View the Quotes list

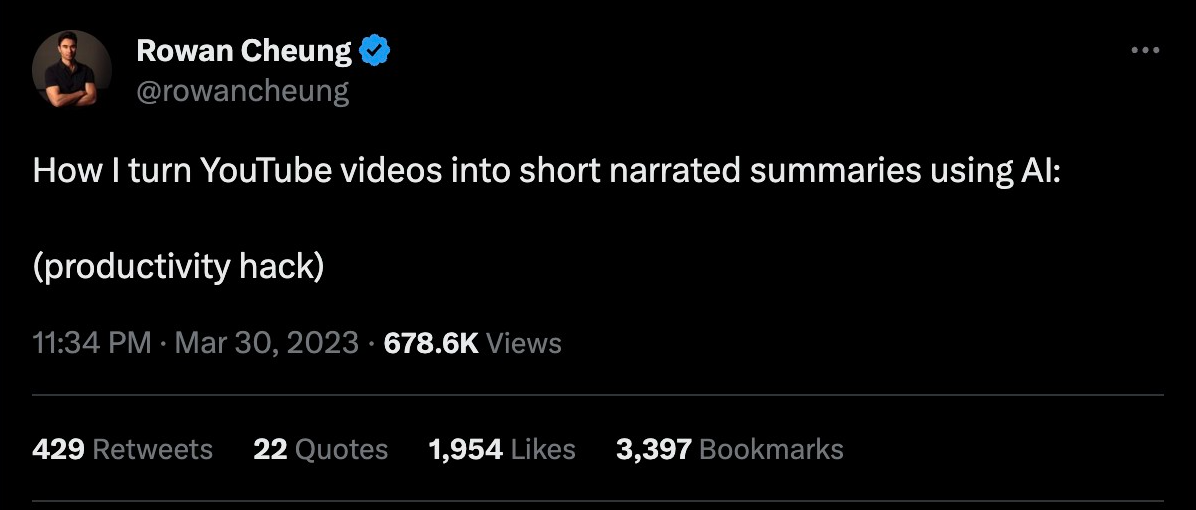pyautogui.click(x=342, y=449)
